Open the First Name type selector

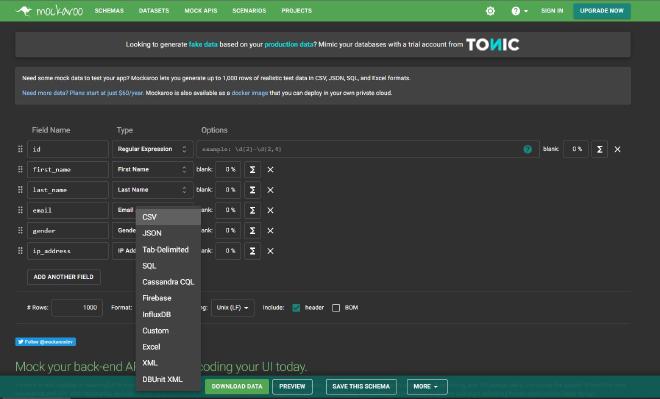[152, 169]
